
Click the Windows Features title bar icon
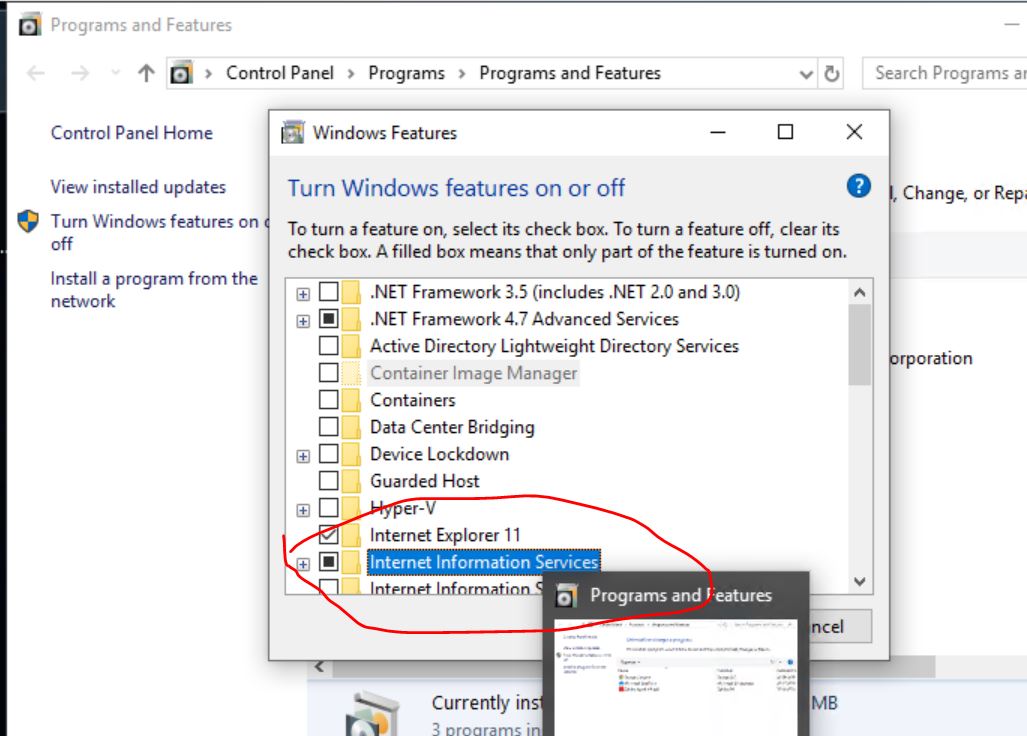pos(291,131)
